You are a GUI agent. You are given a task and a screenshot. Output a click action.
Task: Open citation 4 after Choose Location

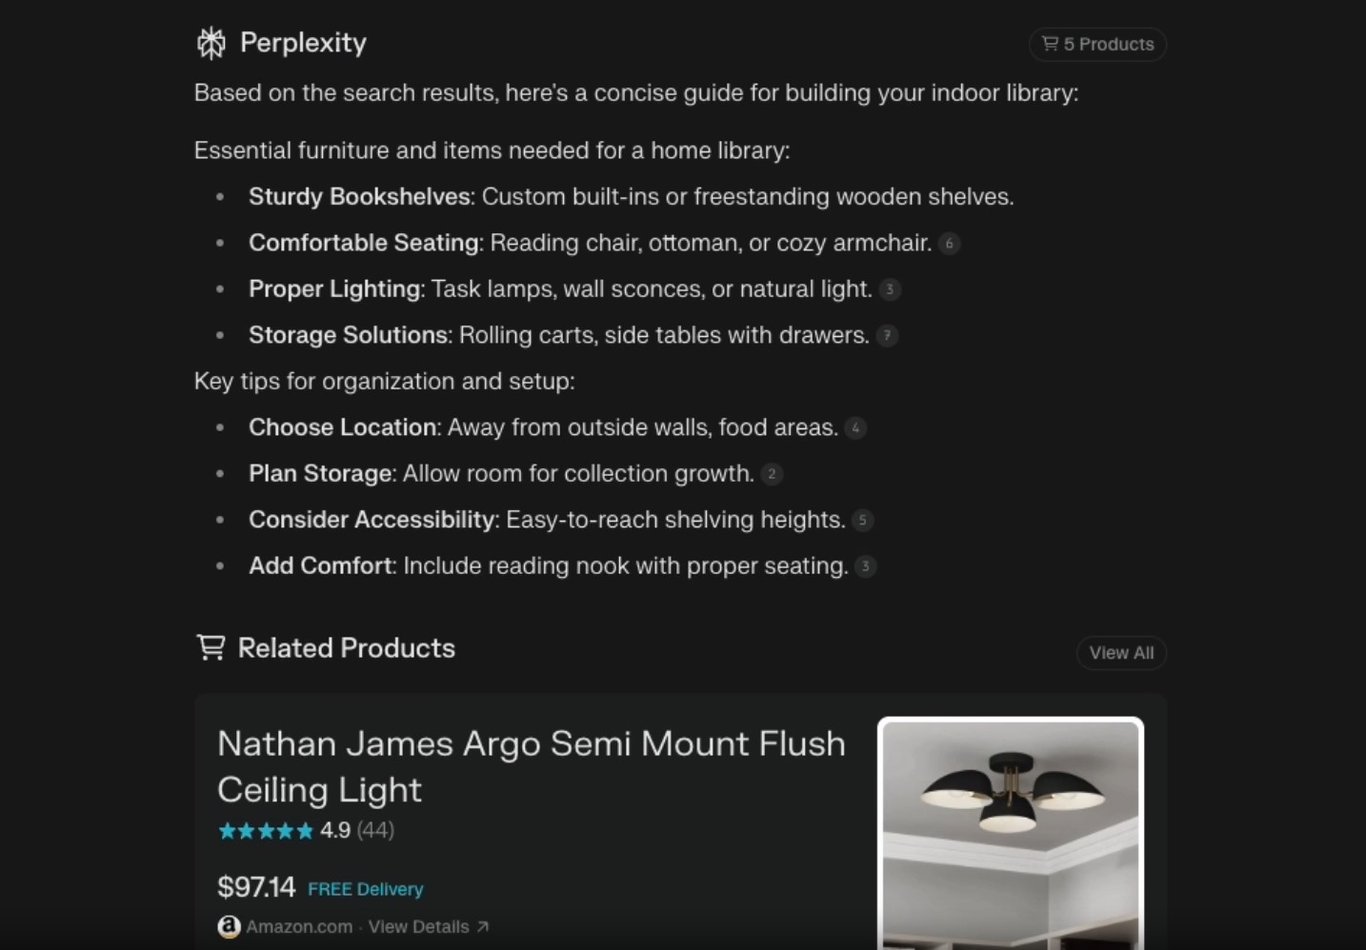click(855, 427)
